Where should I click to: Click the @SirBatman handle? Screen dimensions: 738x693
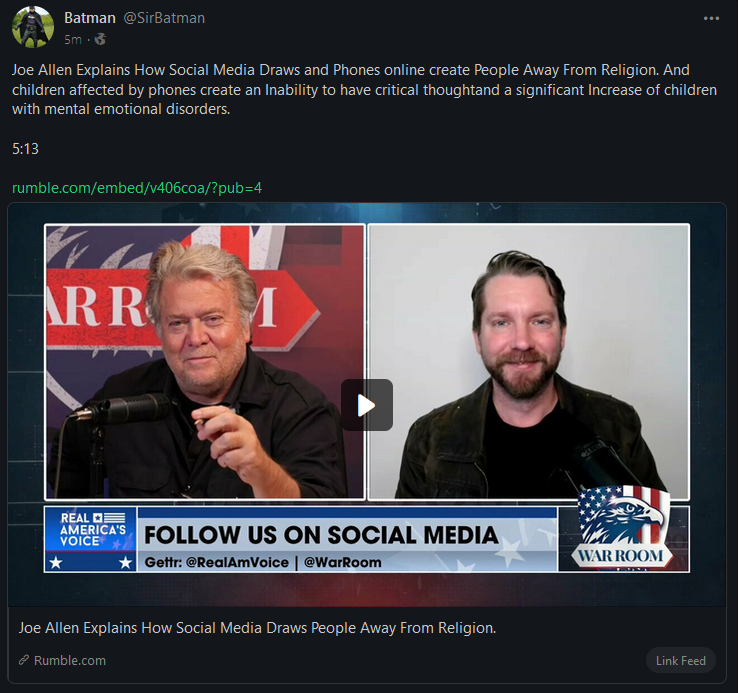point(164,18)
